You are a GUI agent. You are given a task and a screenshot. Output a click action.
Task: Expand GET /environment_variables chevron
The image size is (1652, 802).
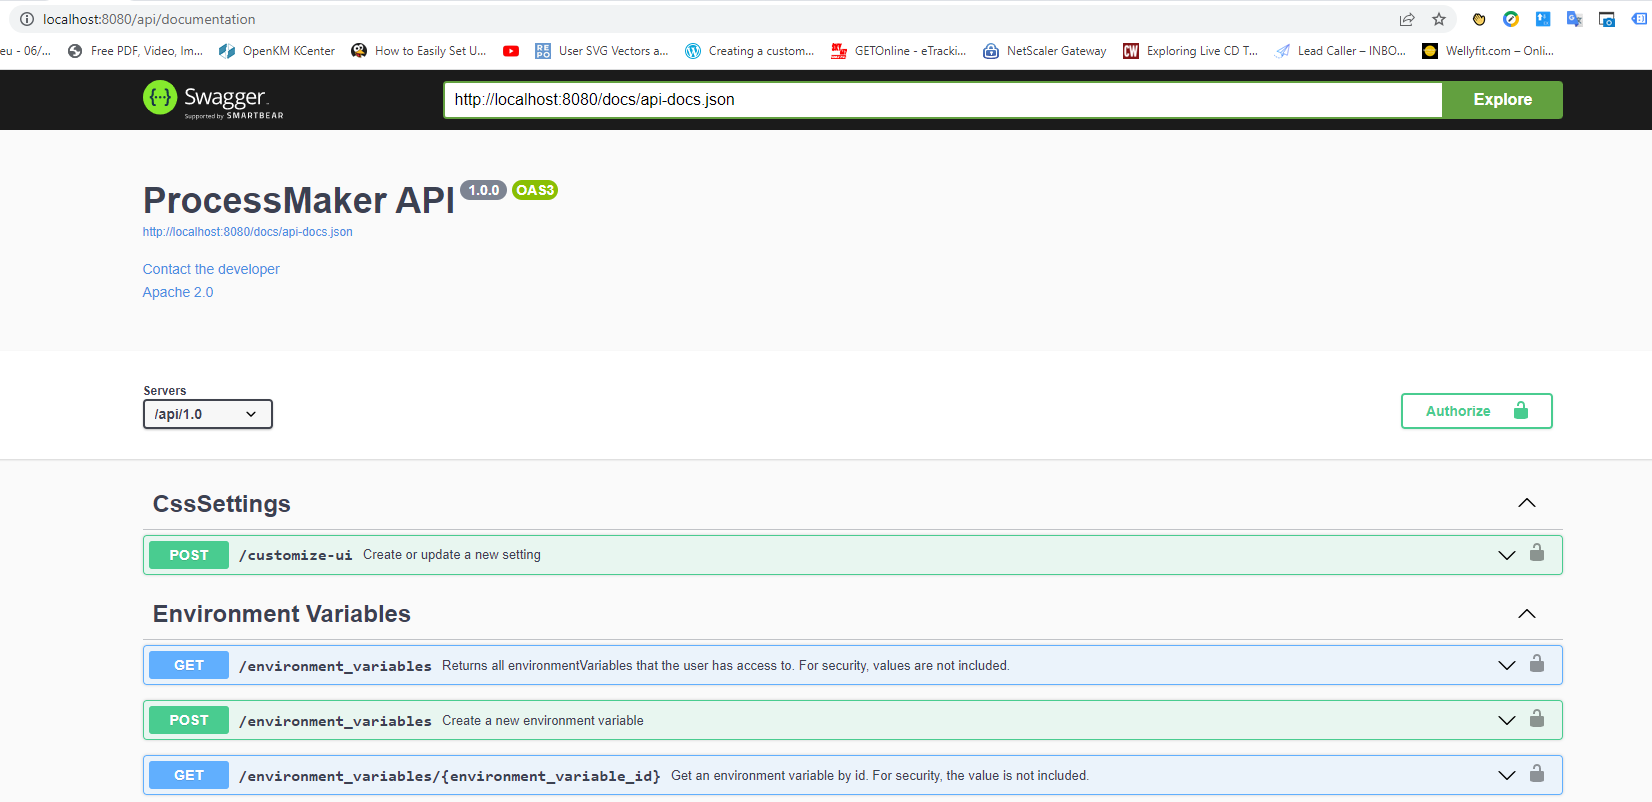coord(1506,665)
